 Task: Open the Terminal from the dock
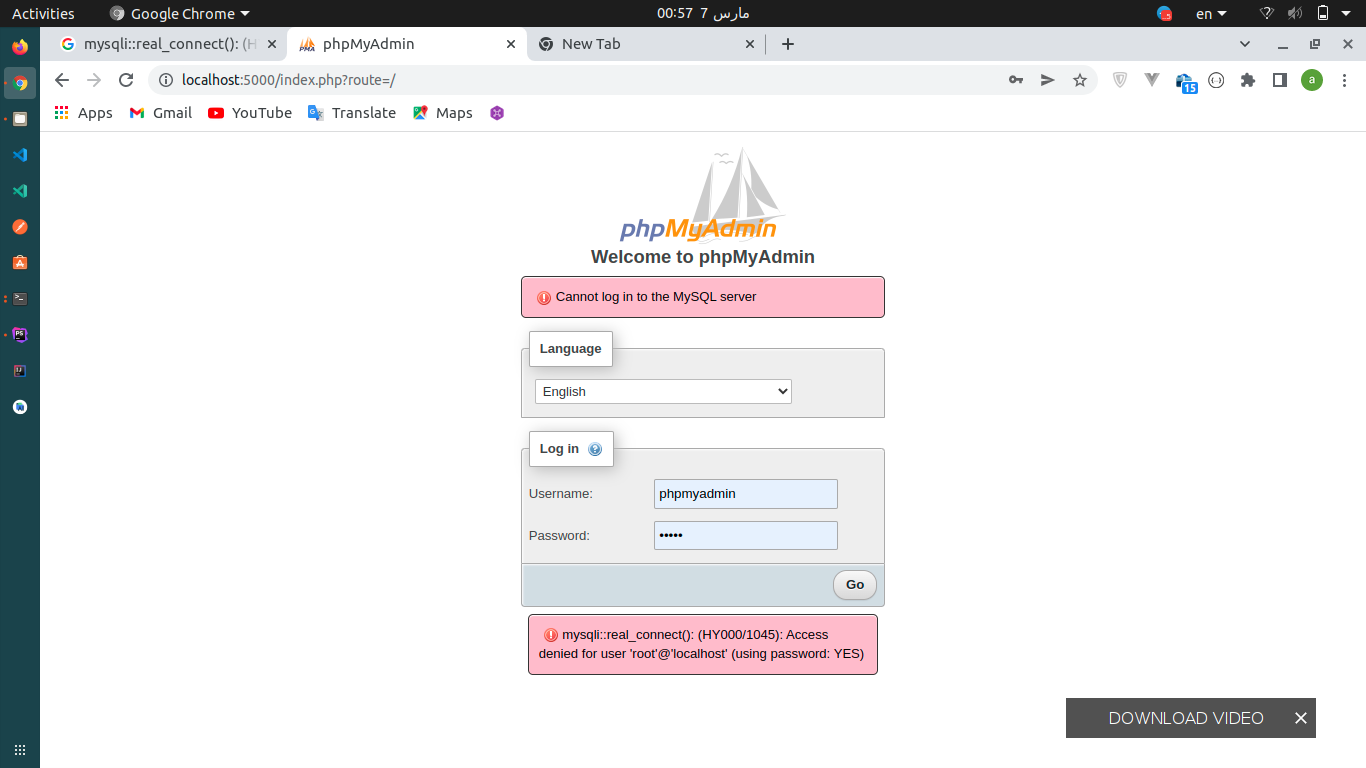tap(20, 299)
